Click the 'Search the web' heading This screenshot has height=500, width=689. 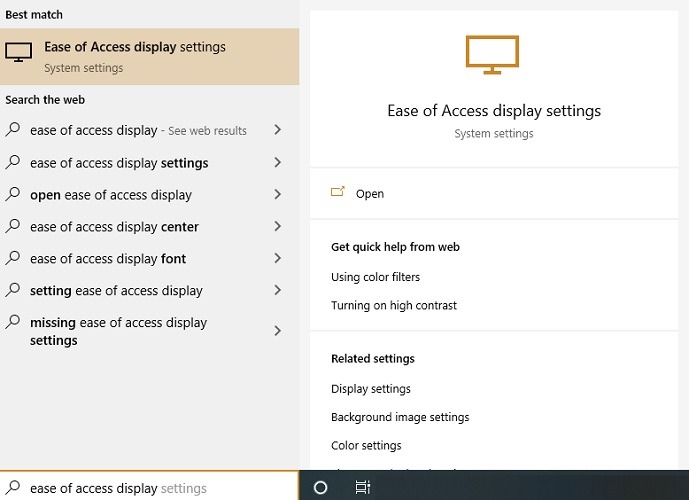click(x=45, y=100)
